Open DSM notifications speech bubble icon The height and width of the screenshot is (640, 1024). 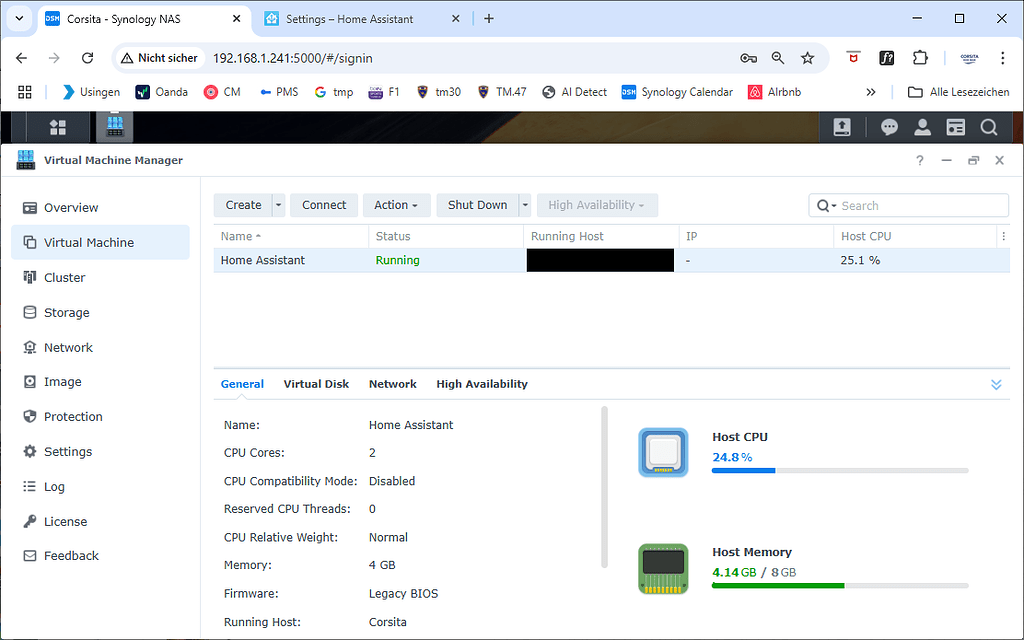pos(889,127)
